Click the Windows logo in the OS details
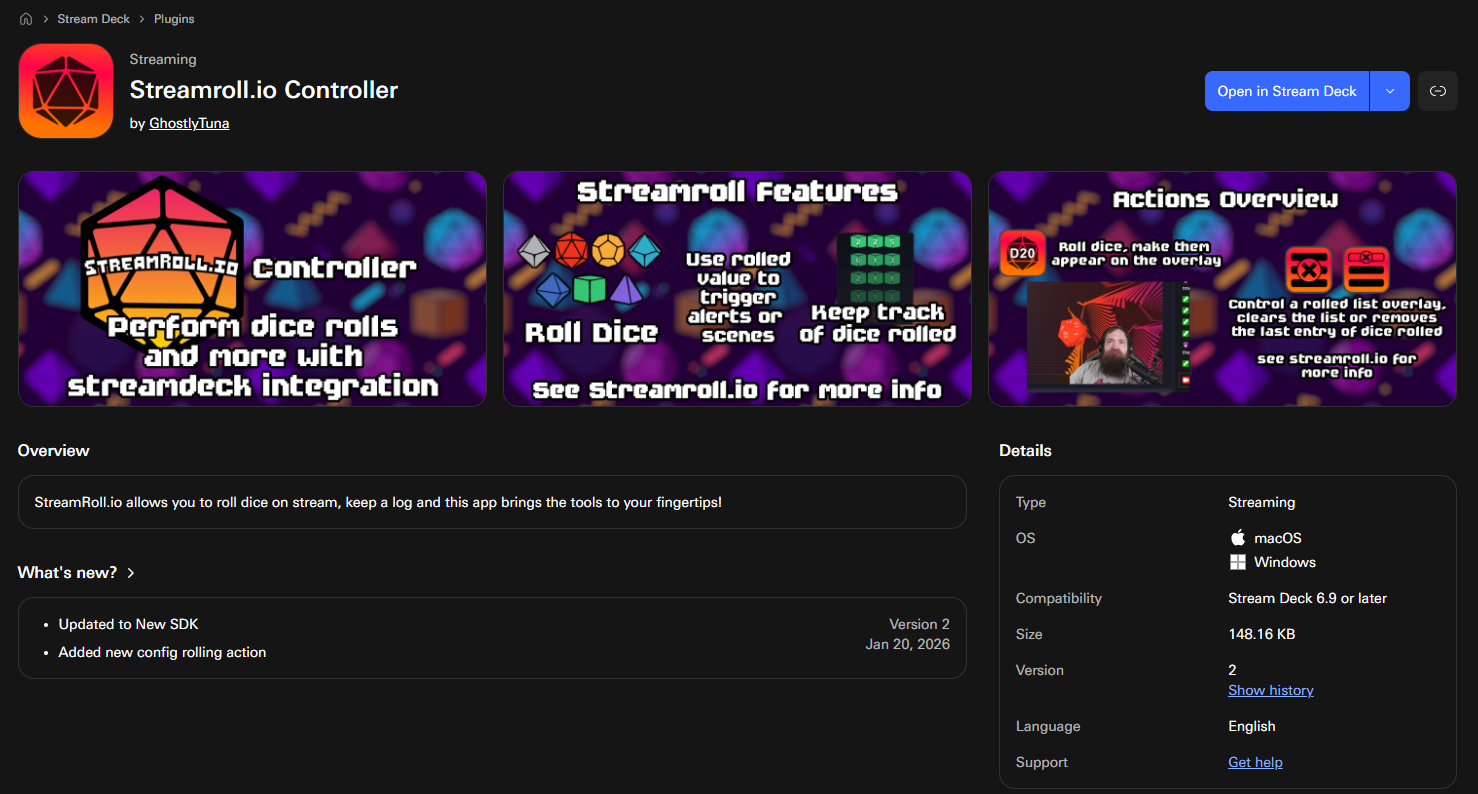Screen dimensions: 1478x794 (1237, 561)
